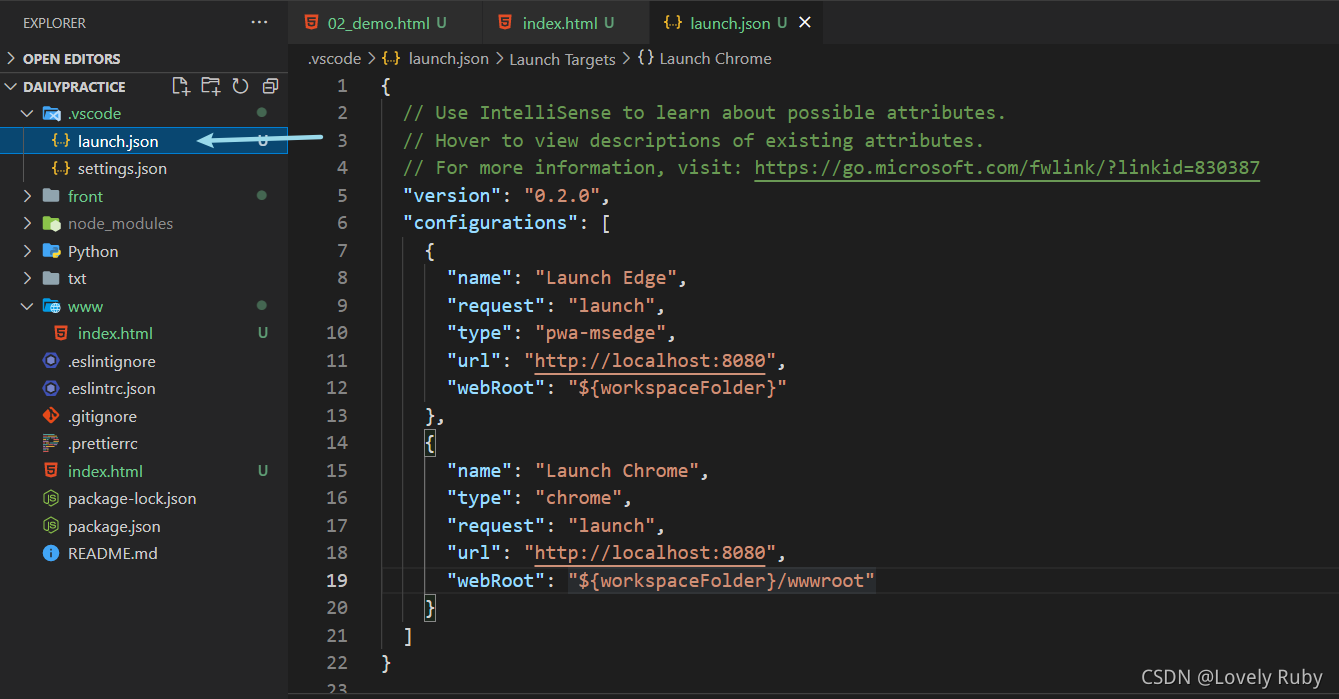The height and width of the screenshot is (699, 1339).
Task: Click the HTML5 icon of 02_demo.html tab
Action: tap(312, 22)
